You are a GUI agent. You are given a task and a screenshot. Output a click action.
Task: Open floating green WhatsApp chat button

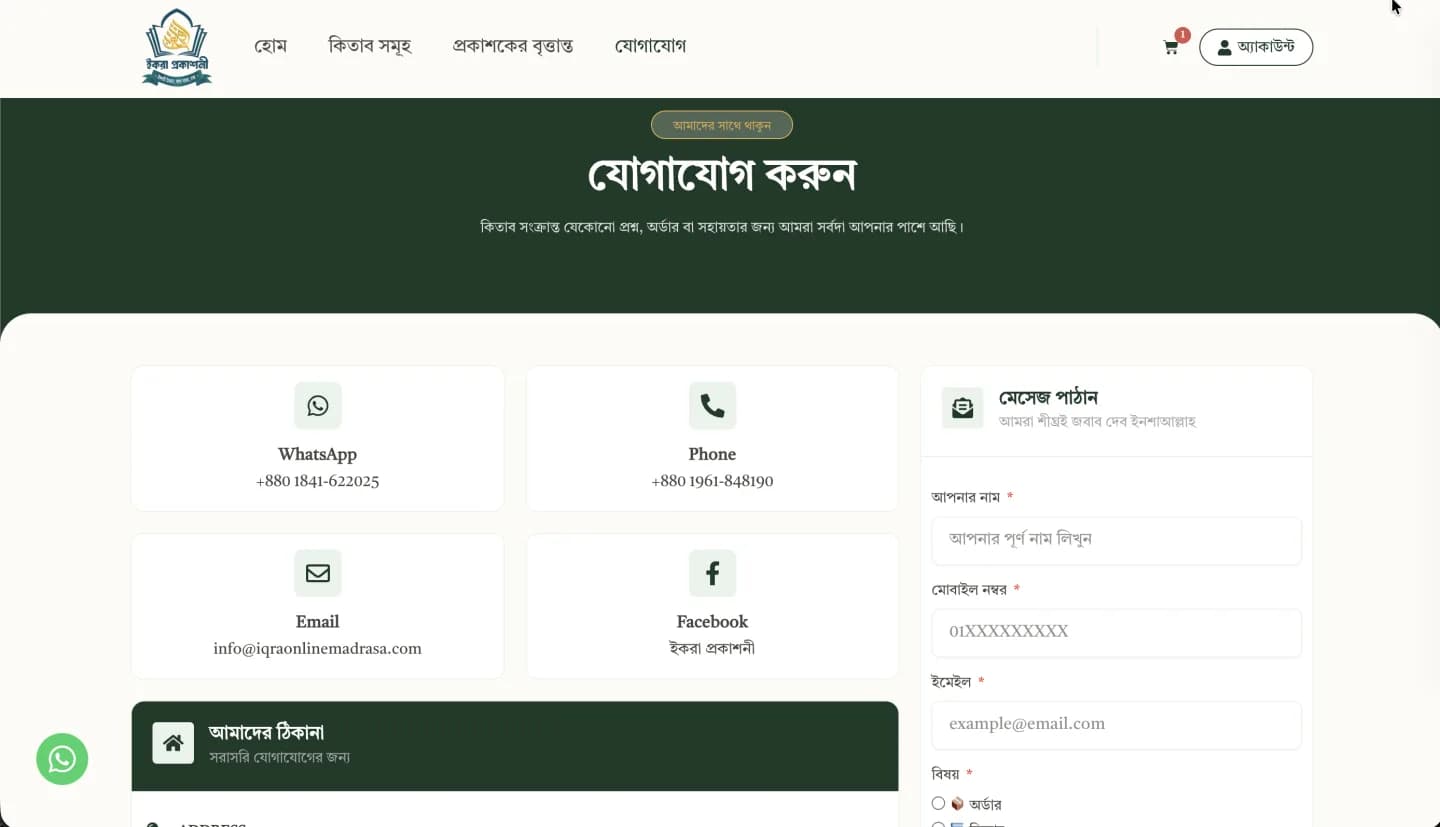[62, 759]
